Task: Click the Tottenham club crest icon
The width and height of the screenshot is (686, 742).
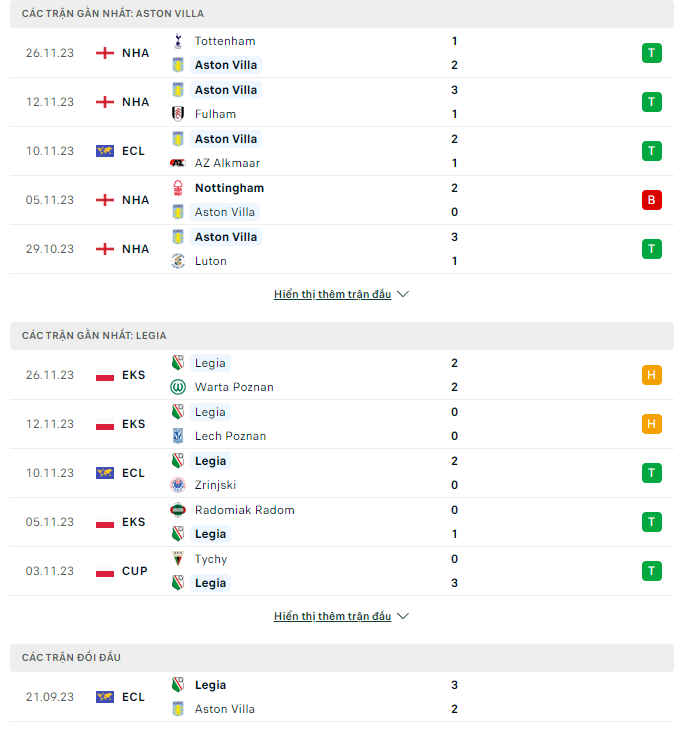Action: coord(178,41)
